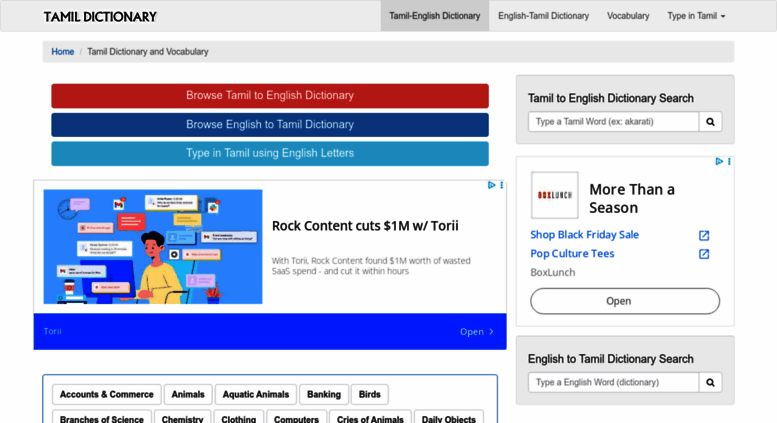Click the Tamil to English search magnifier icon

[710, 122]
